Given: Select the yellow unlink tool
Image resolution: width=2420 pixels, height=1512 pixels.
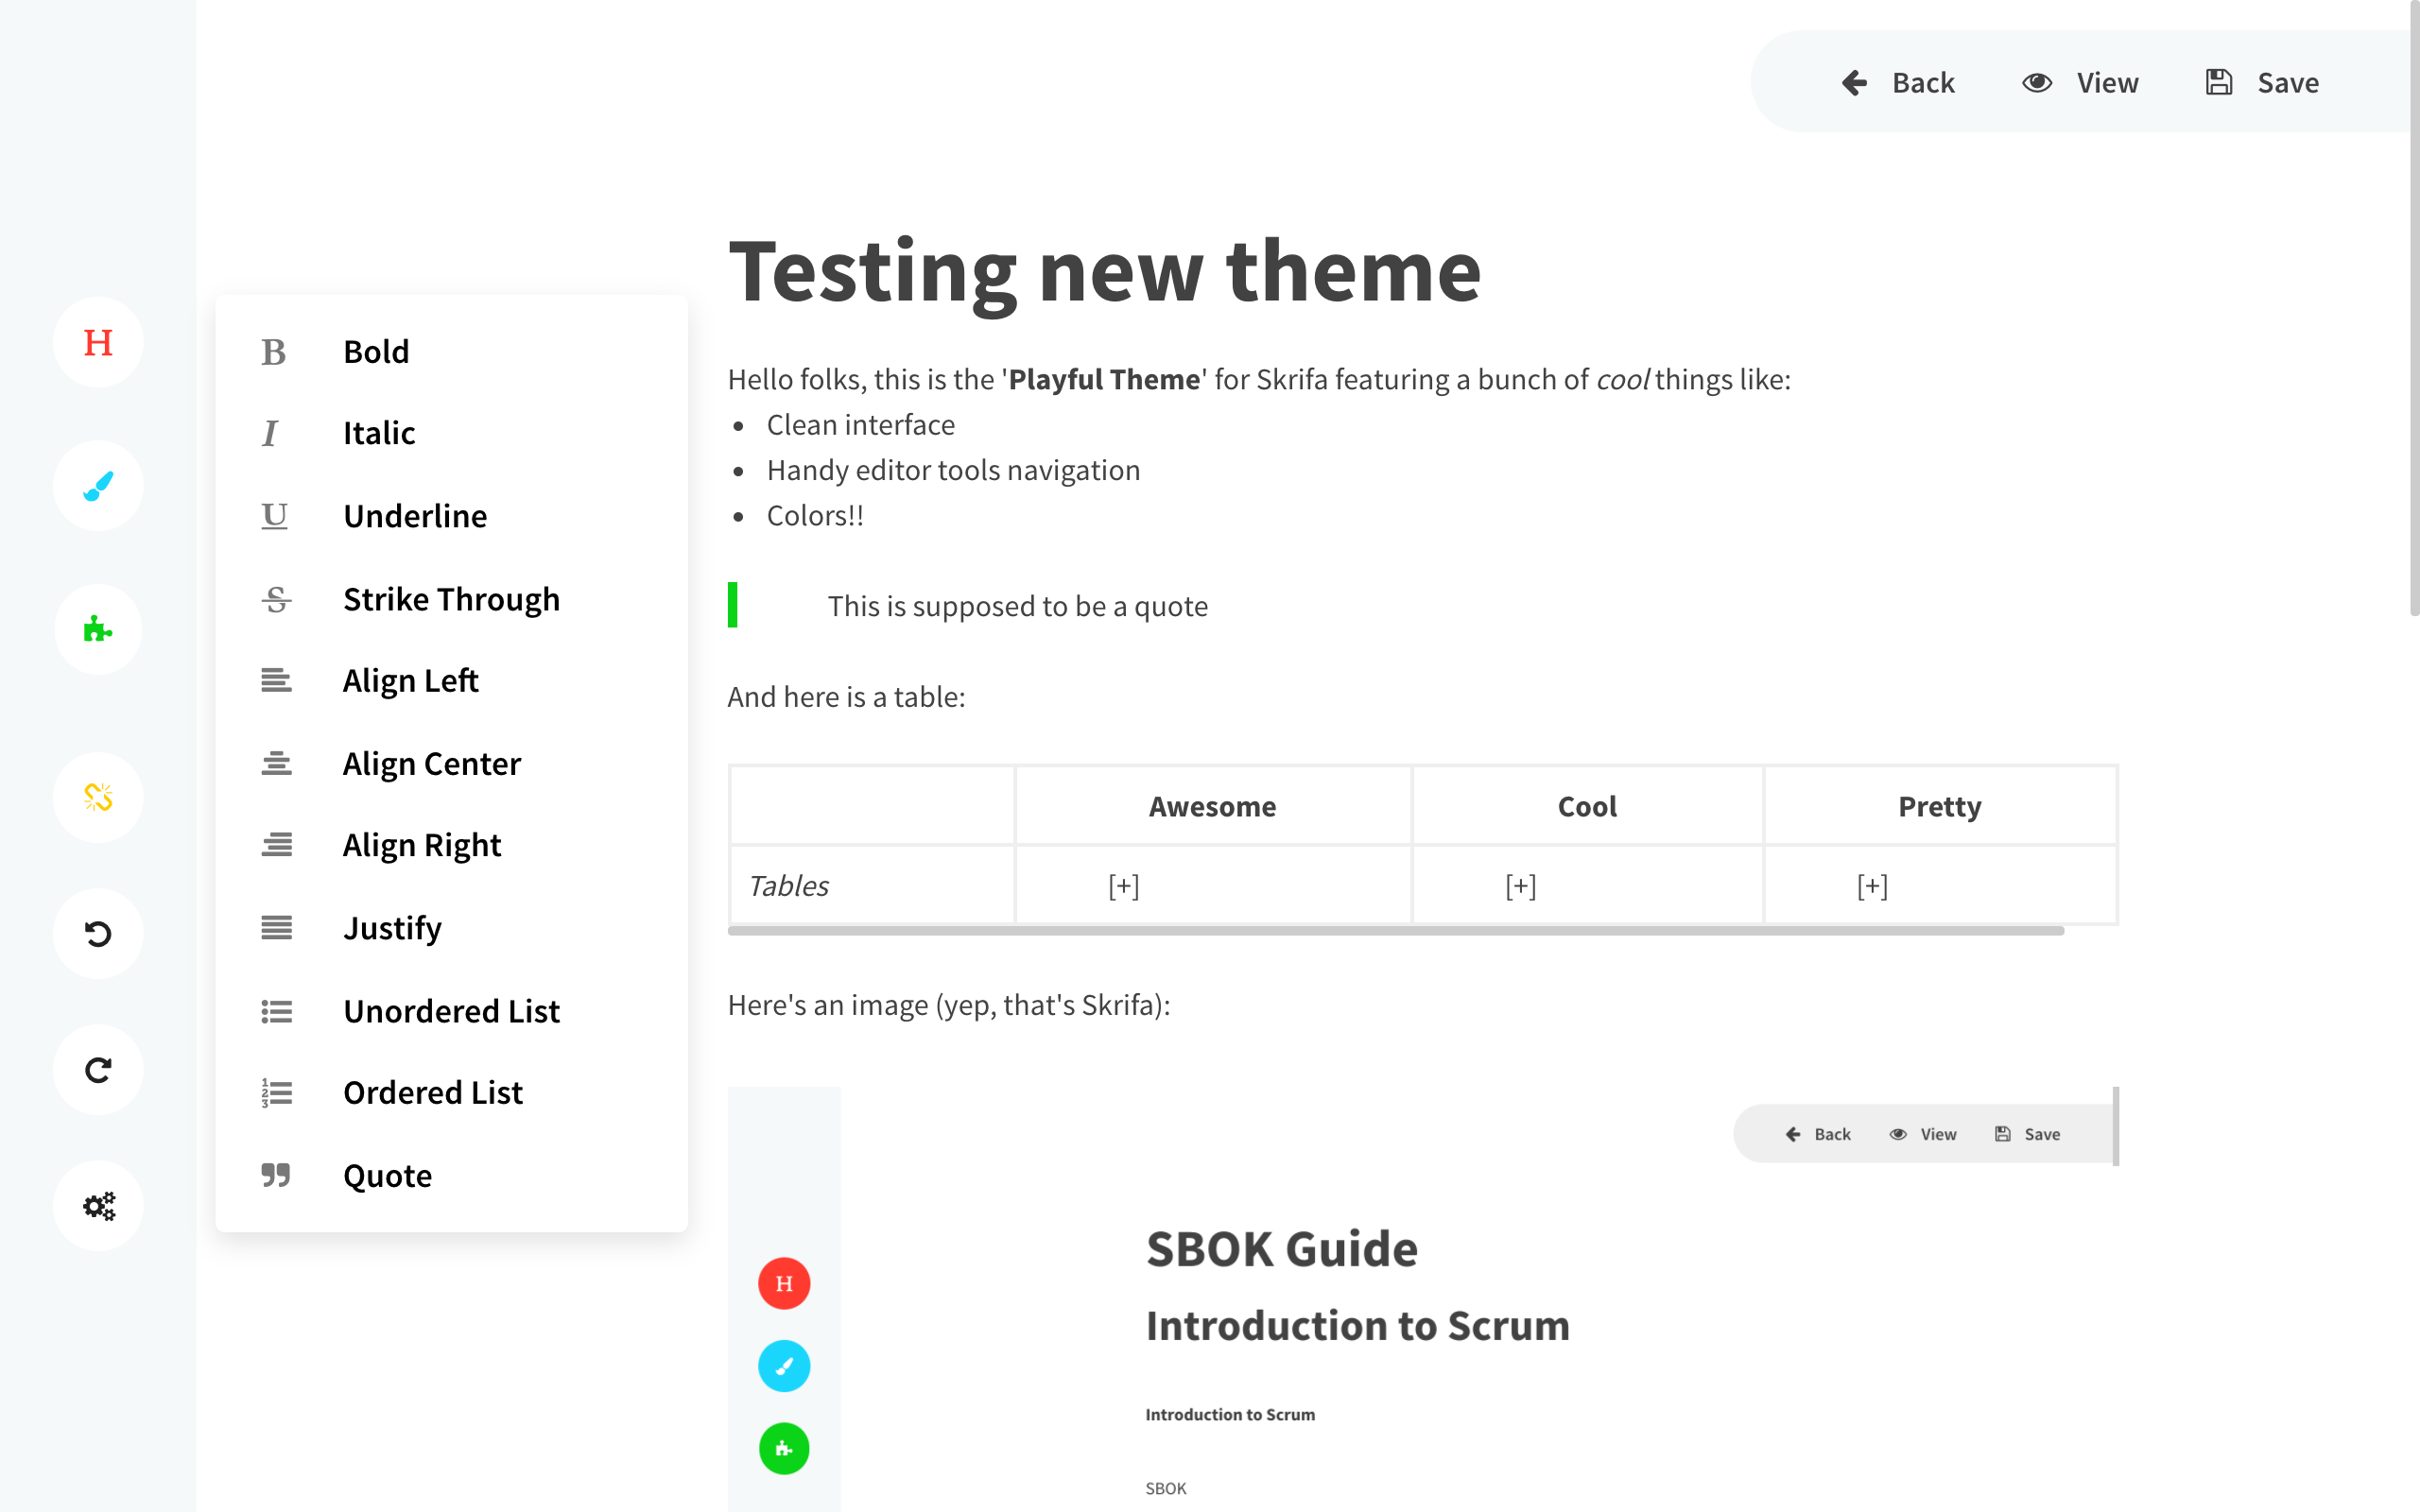Looking at the screenshot, I should coord(97,797).
